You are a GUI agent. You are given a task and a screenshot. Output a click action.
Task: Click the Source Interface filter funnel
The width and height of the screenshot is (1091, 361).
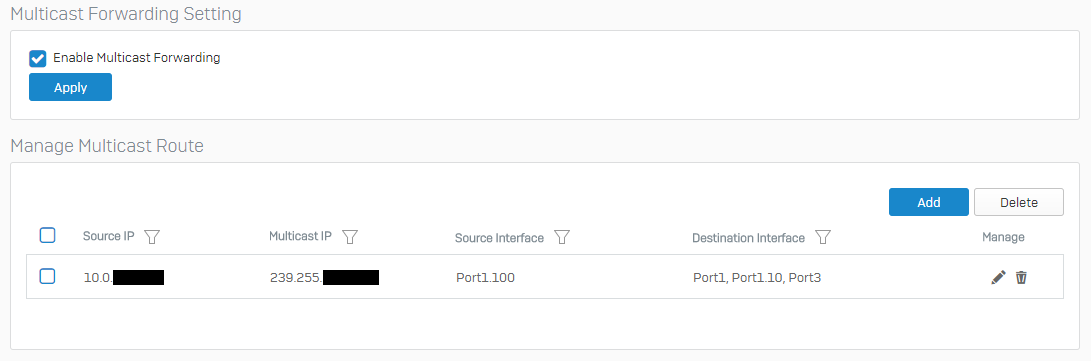[562, 237]
